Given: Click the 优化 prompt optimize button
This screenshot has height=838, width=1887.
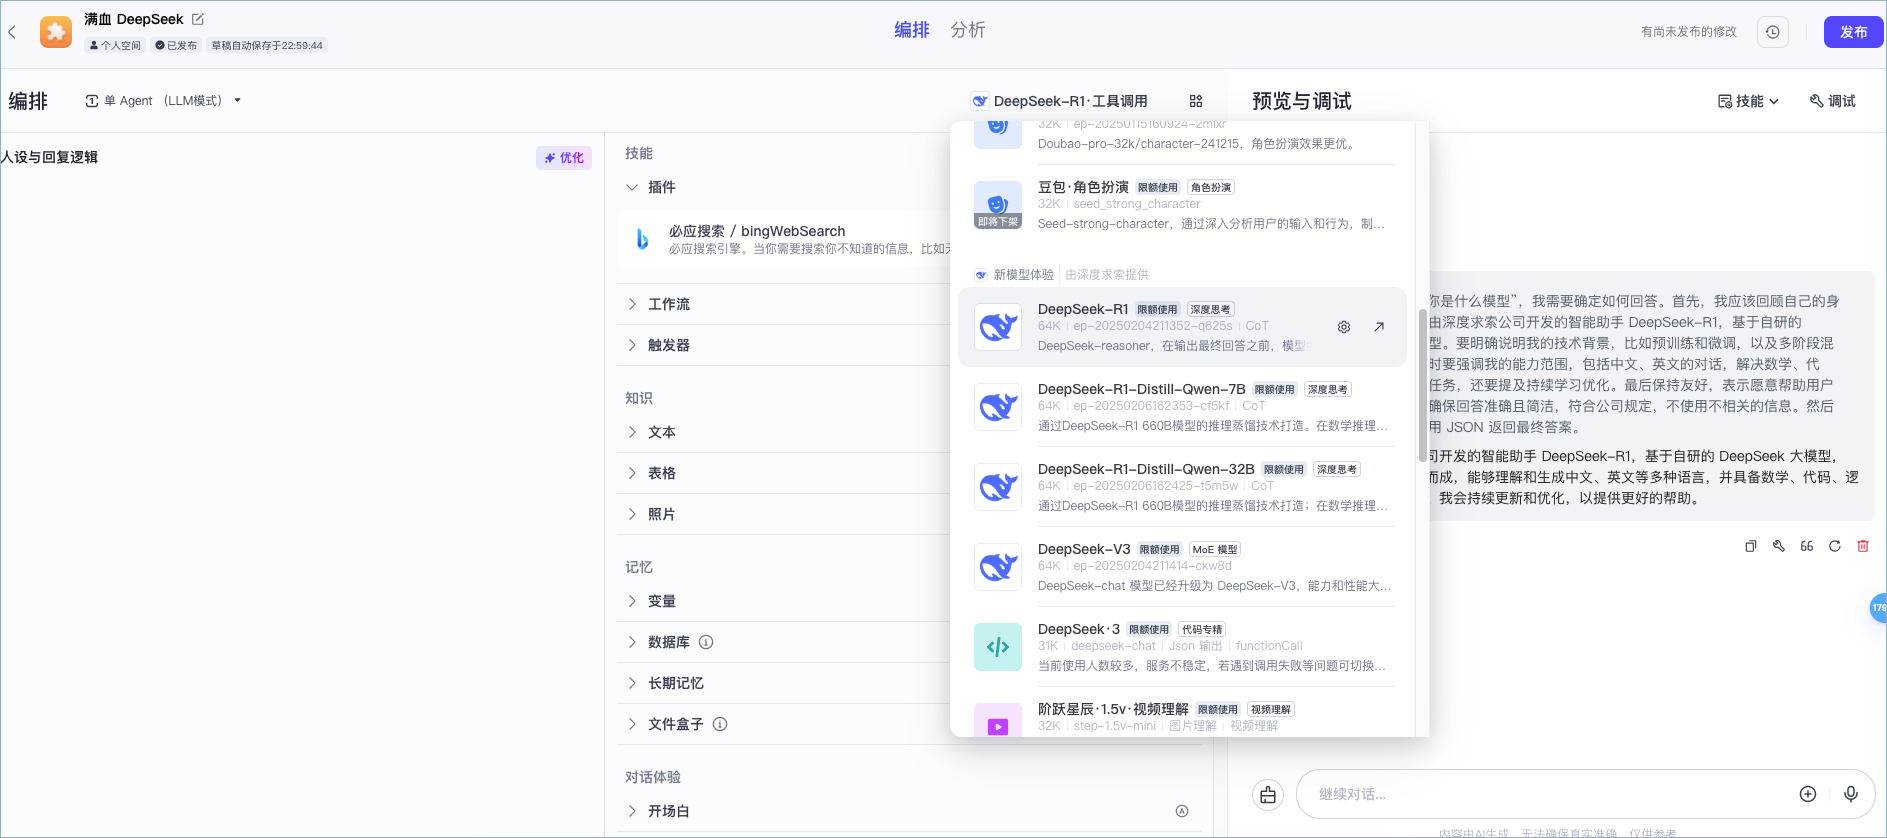Looking at the screenshot, I should tap(564, 158).
